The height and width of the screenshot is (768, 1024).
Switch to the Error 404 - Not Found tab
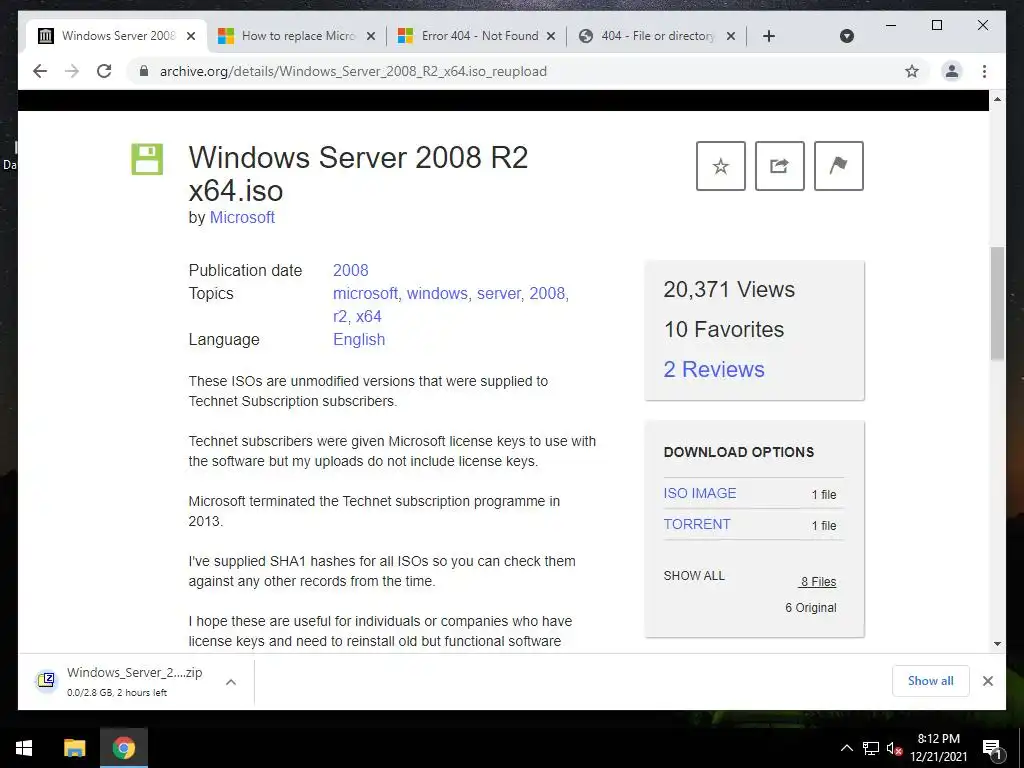point(477,36)
